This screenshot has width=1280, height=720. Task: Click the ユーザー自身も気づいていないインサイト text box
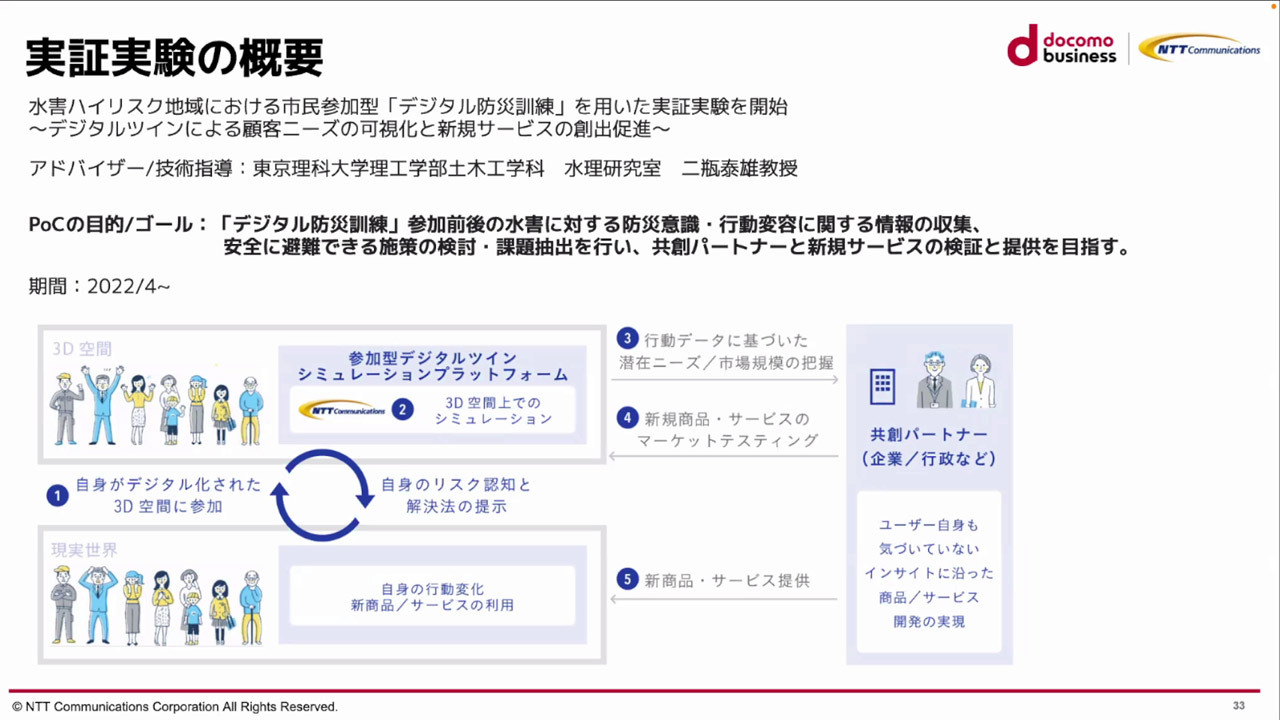click(x=929, y=572)
